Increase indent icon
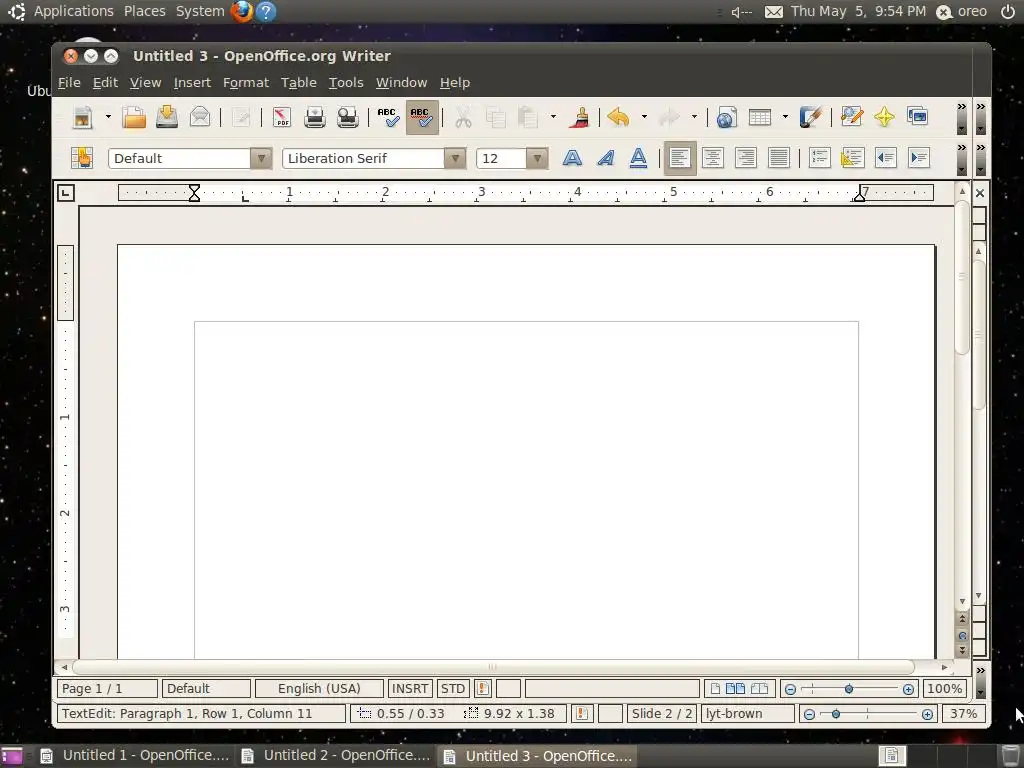 coord(918,158)
